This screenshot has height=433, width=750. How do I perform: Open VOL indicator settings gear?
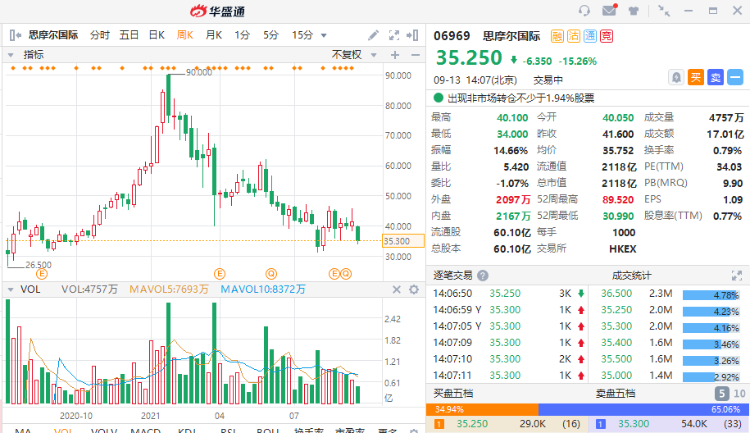click(414, 289)
